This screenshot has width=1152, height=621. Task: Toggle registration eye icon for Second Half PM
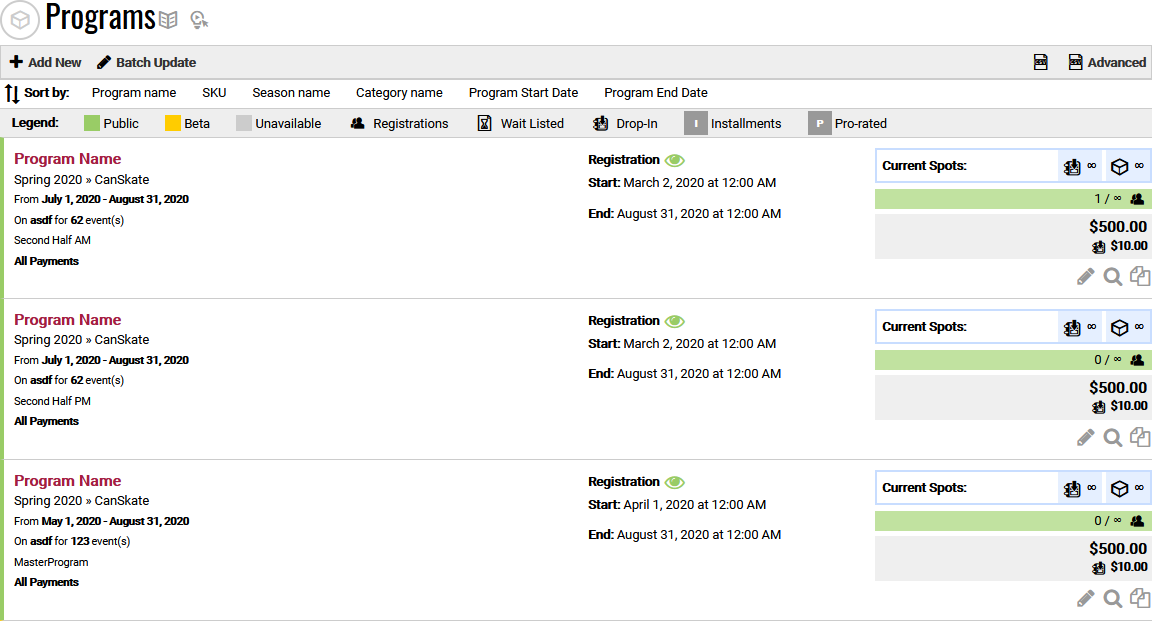click(x=675, y=321)
